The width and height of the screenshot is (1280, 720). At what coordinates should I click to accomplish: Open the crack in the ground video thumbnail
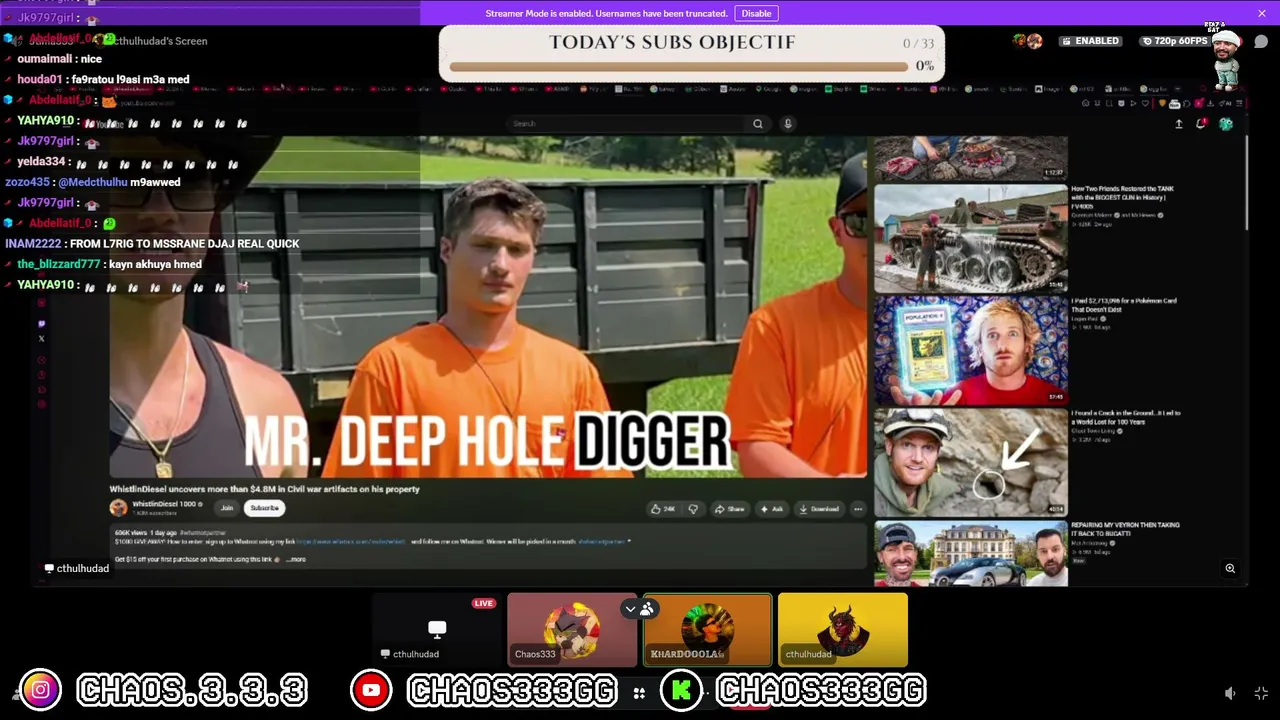point(971,463)
